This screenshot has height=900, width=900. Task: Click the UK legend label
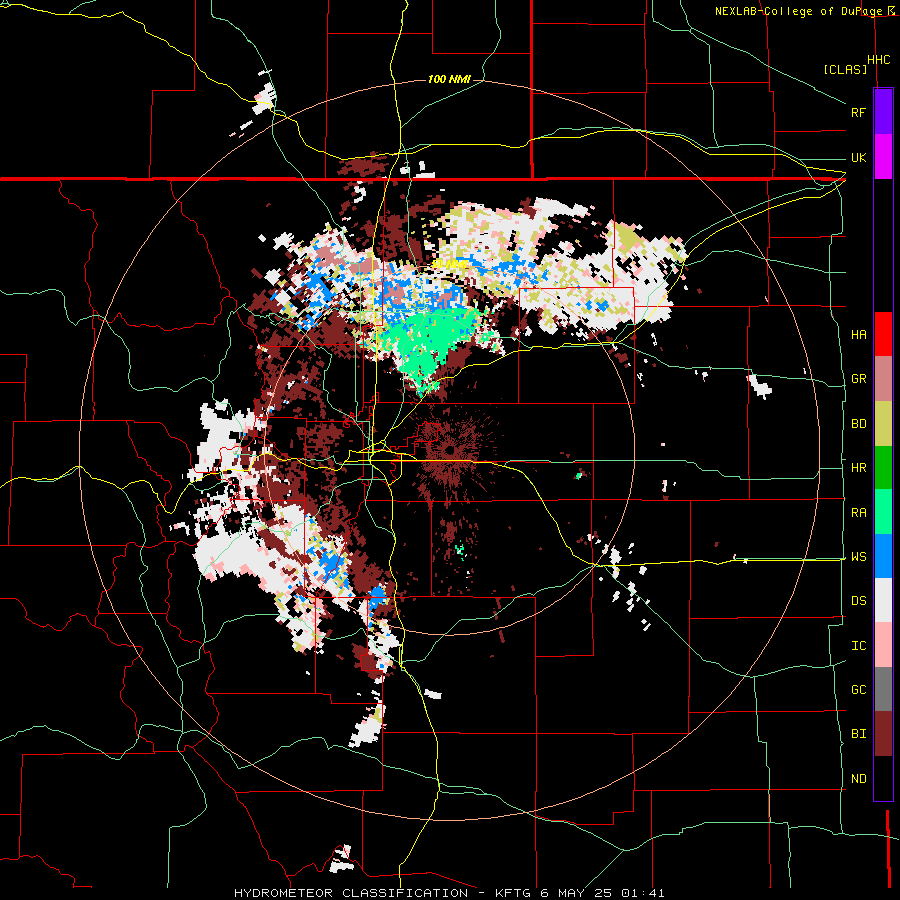858,157
